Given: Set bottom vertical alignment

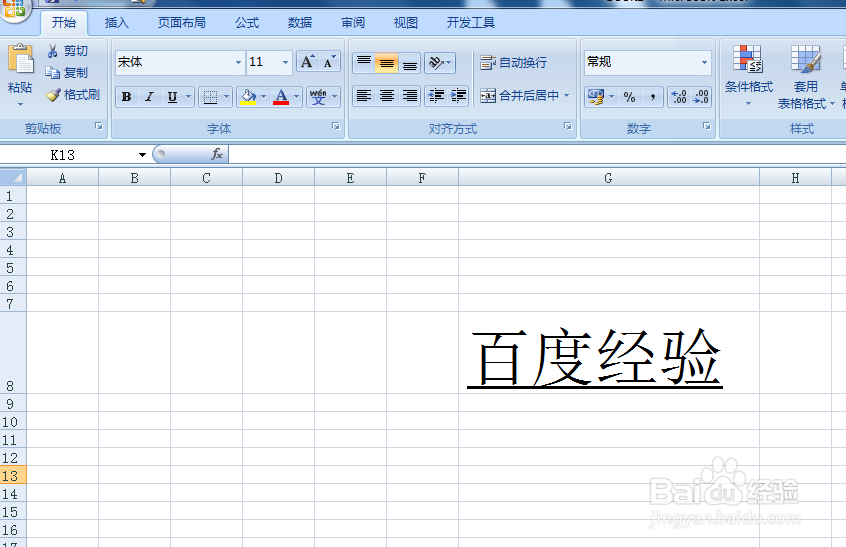Looking at the screenshot, I should 410,63.
